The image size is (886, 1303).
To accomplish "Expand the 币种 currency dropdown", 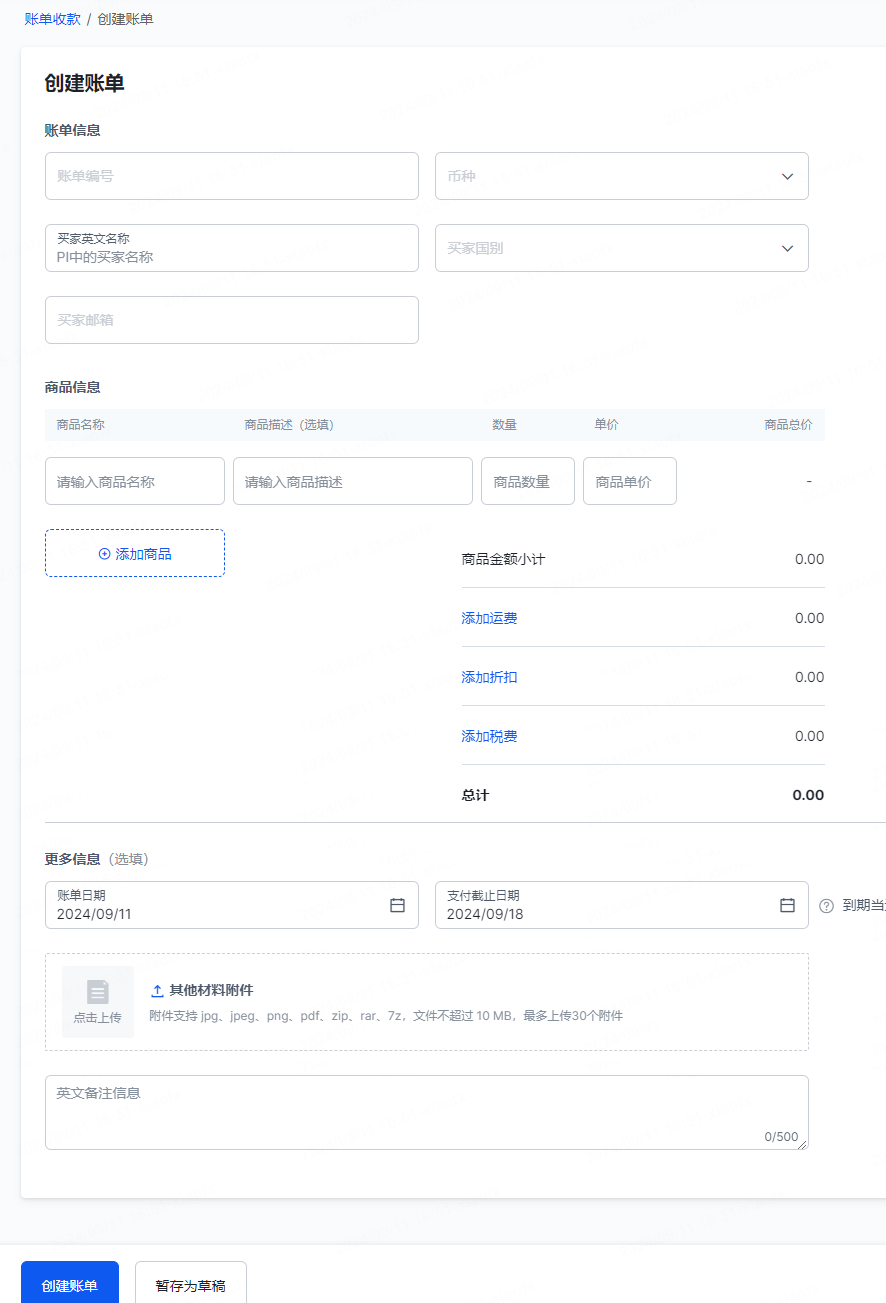I will coord(787,176).
